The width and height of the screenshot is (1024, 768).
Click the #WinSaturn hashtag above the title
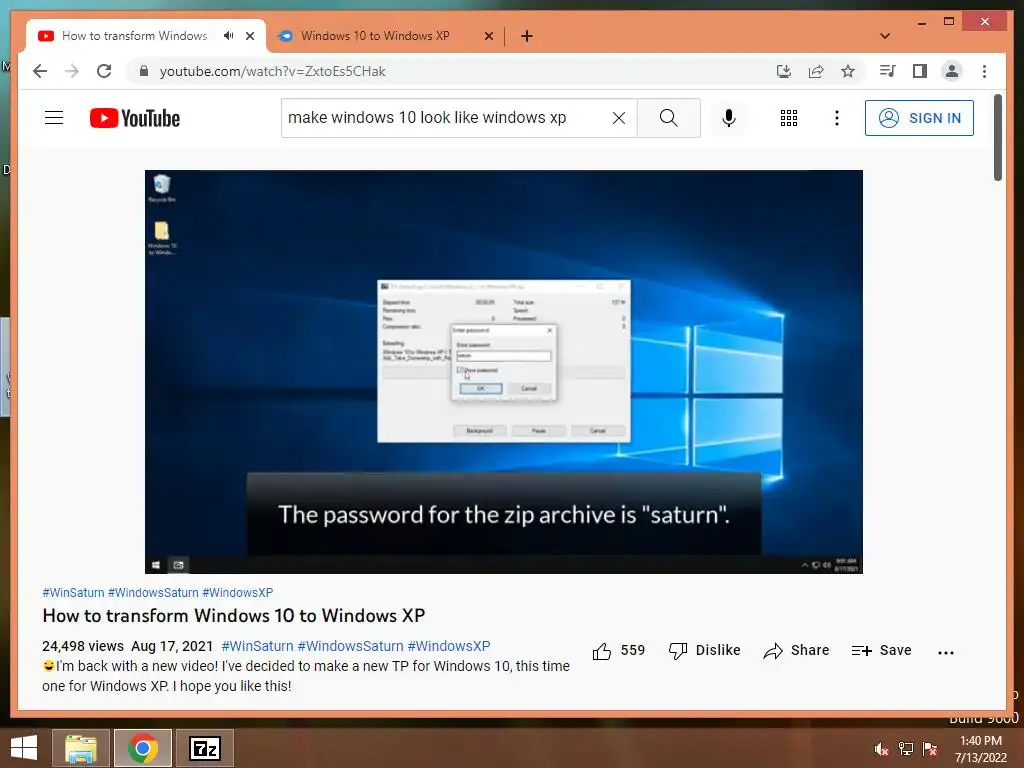click(73, 592)
